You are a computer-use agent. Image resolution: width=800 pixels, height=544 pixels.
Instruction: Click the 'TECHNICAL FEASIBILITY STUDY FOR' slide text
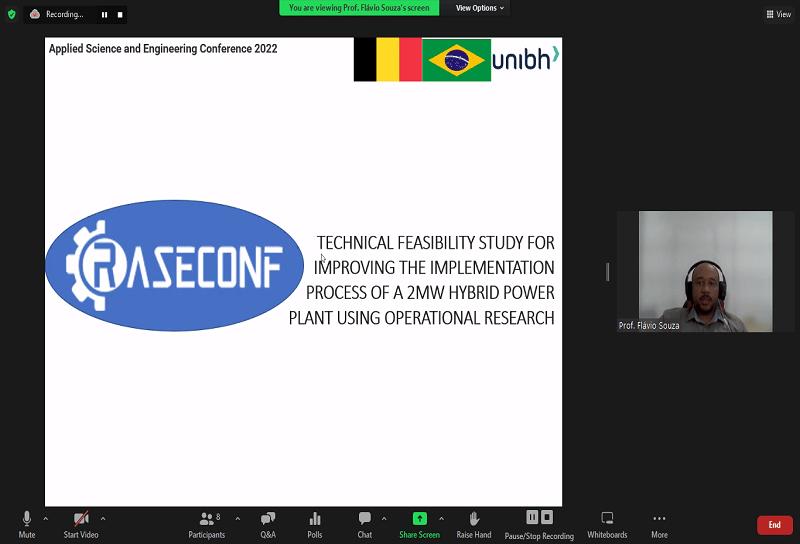click(435, 243)
